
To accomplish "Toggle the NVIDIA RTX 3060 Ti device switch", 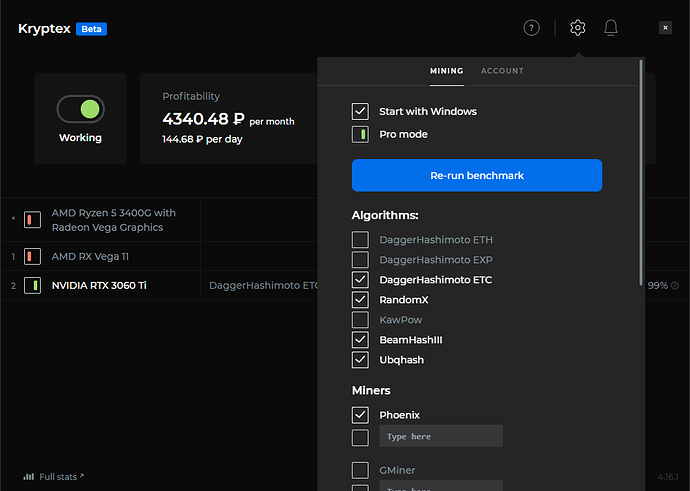I will coord(32,285).
